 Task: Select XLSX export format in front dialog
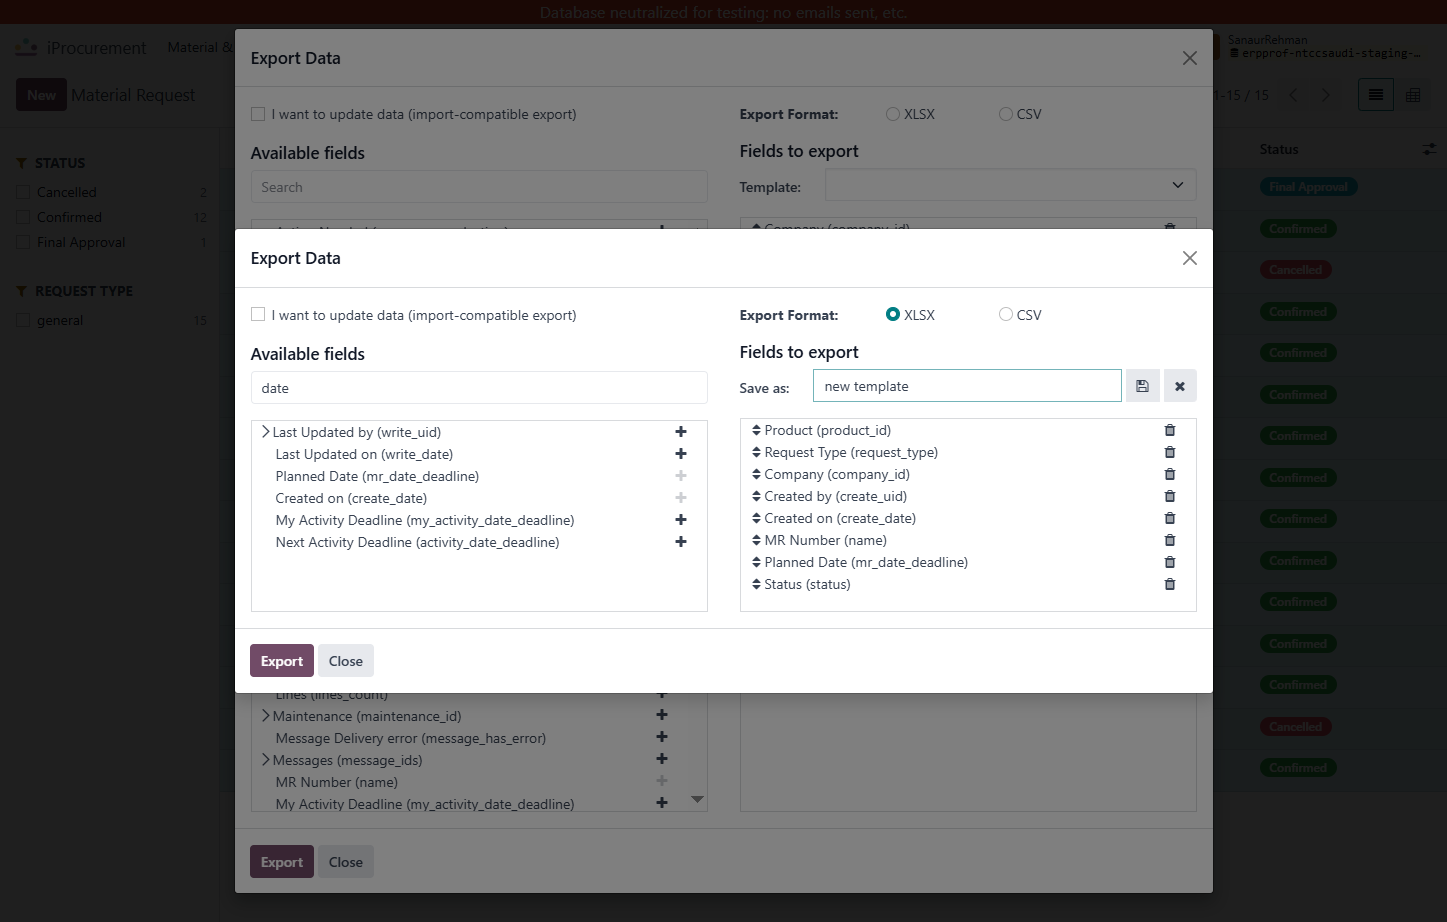(893, 314)
